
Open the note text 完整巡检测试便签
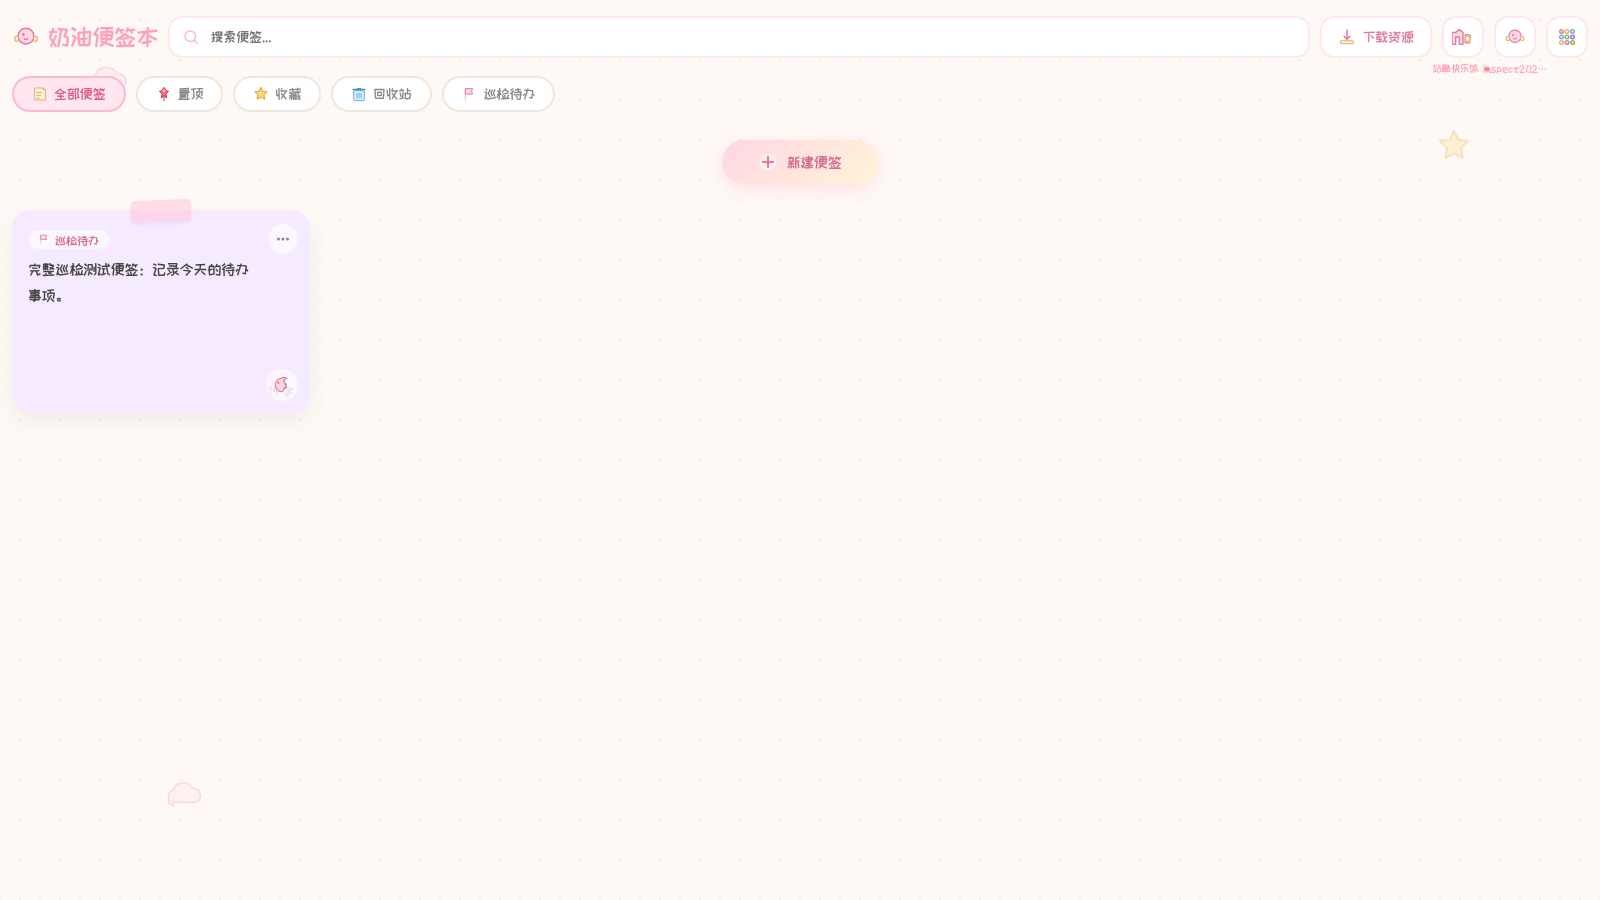[138, 282]
